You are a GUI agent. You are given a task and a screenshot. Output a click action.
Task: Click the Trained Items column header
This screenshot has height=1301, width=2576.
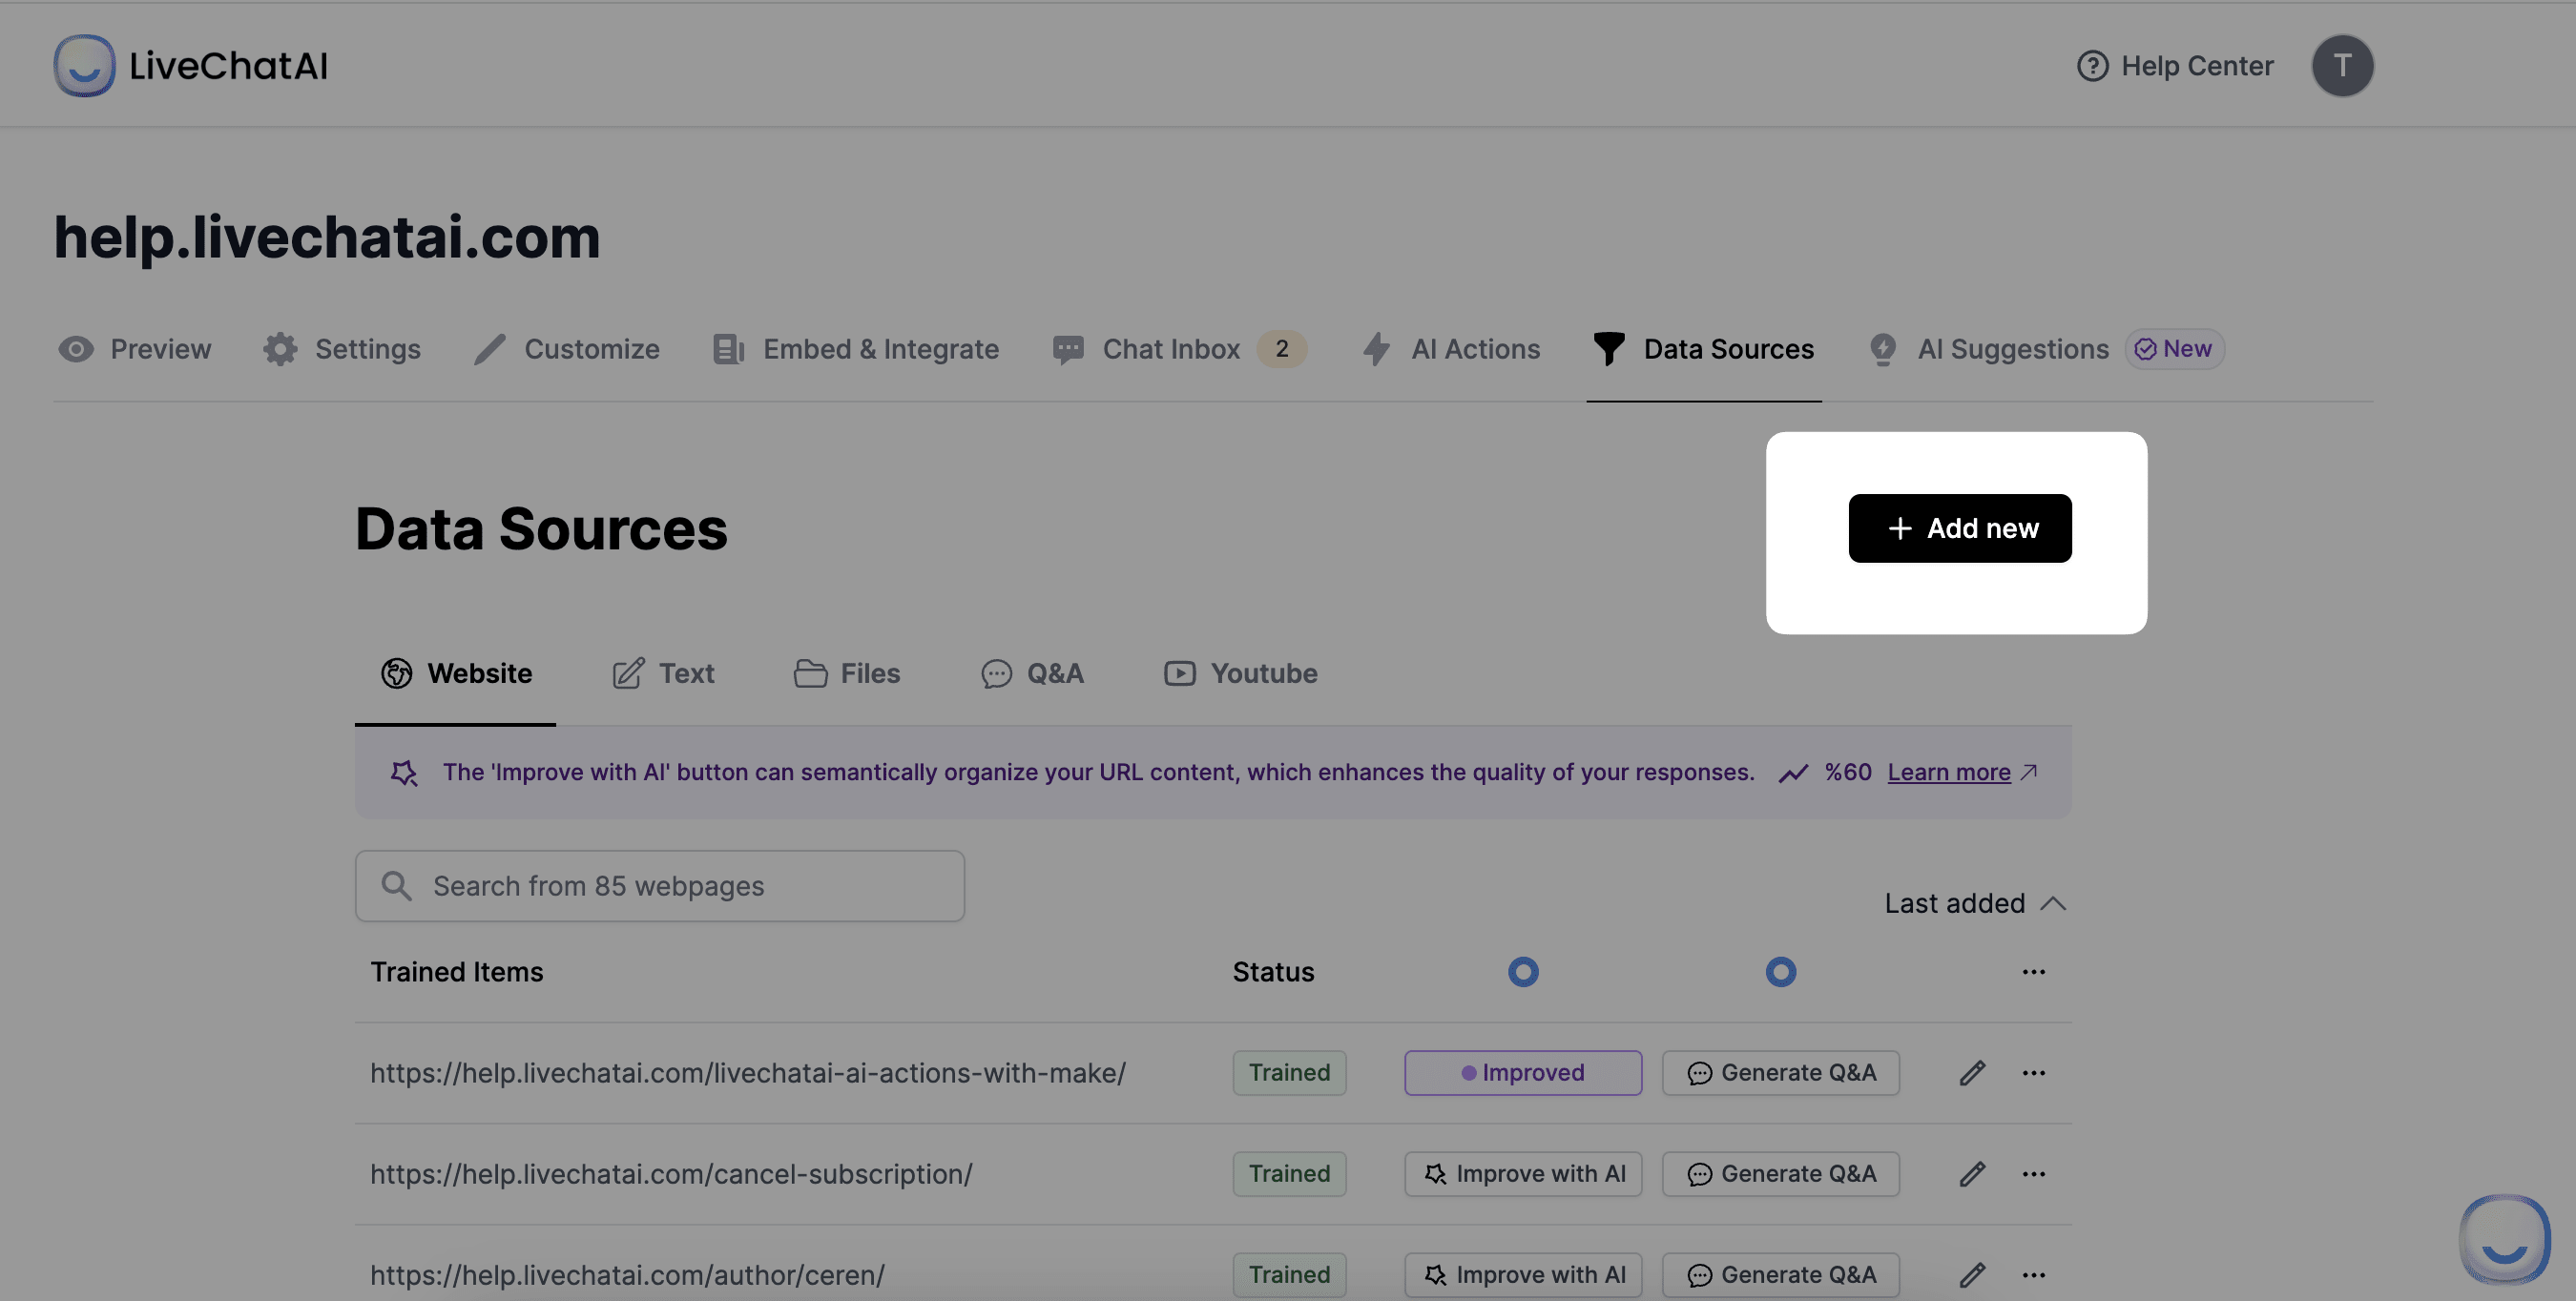[x=457, y=972]
